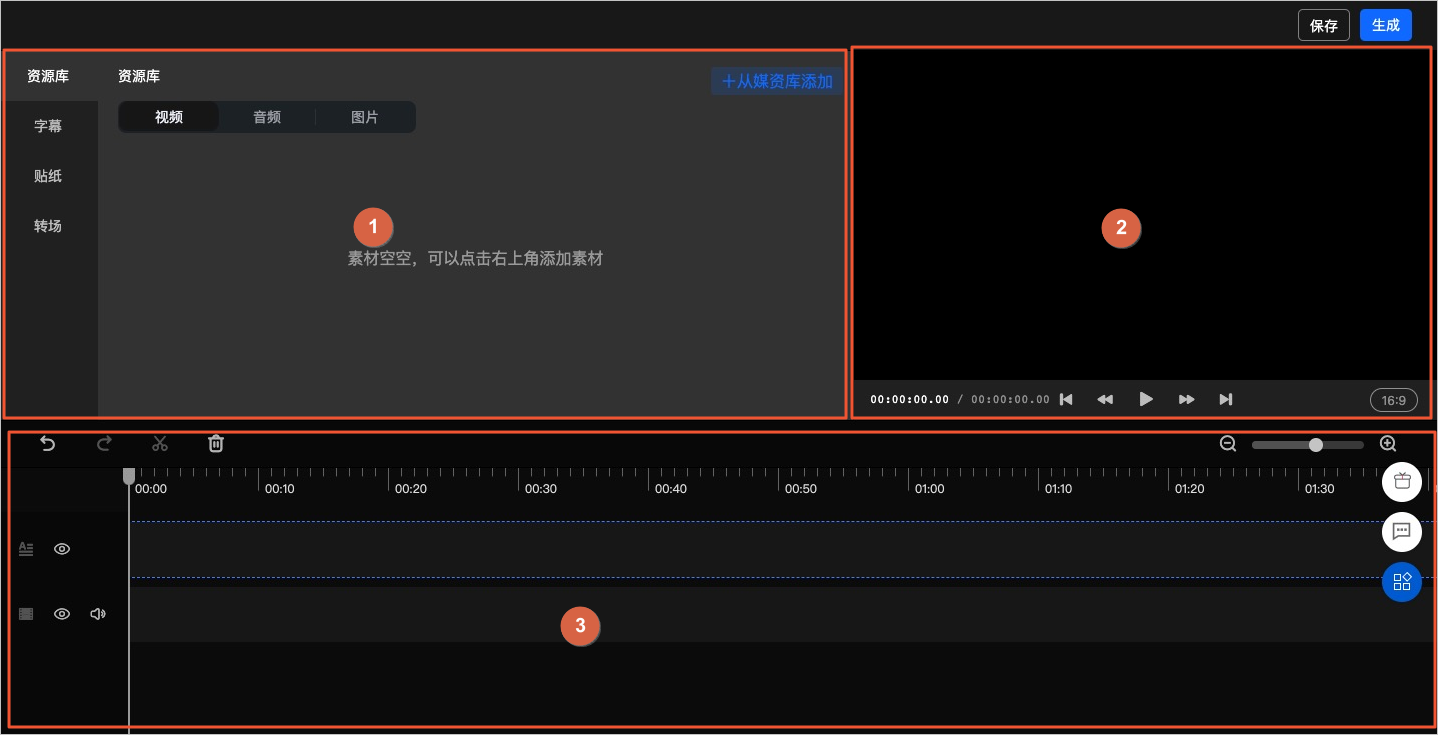Skip to the start of the video
This screenshot has height=735, width=1438.
click(x=1066, y=399)
